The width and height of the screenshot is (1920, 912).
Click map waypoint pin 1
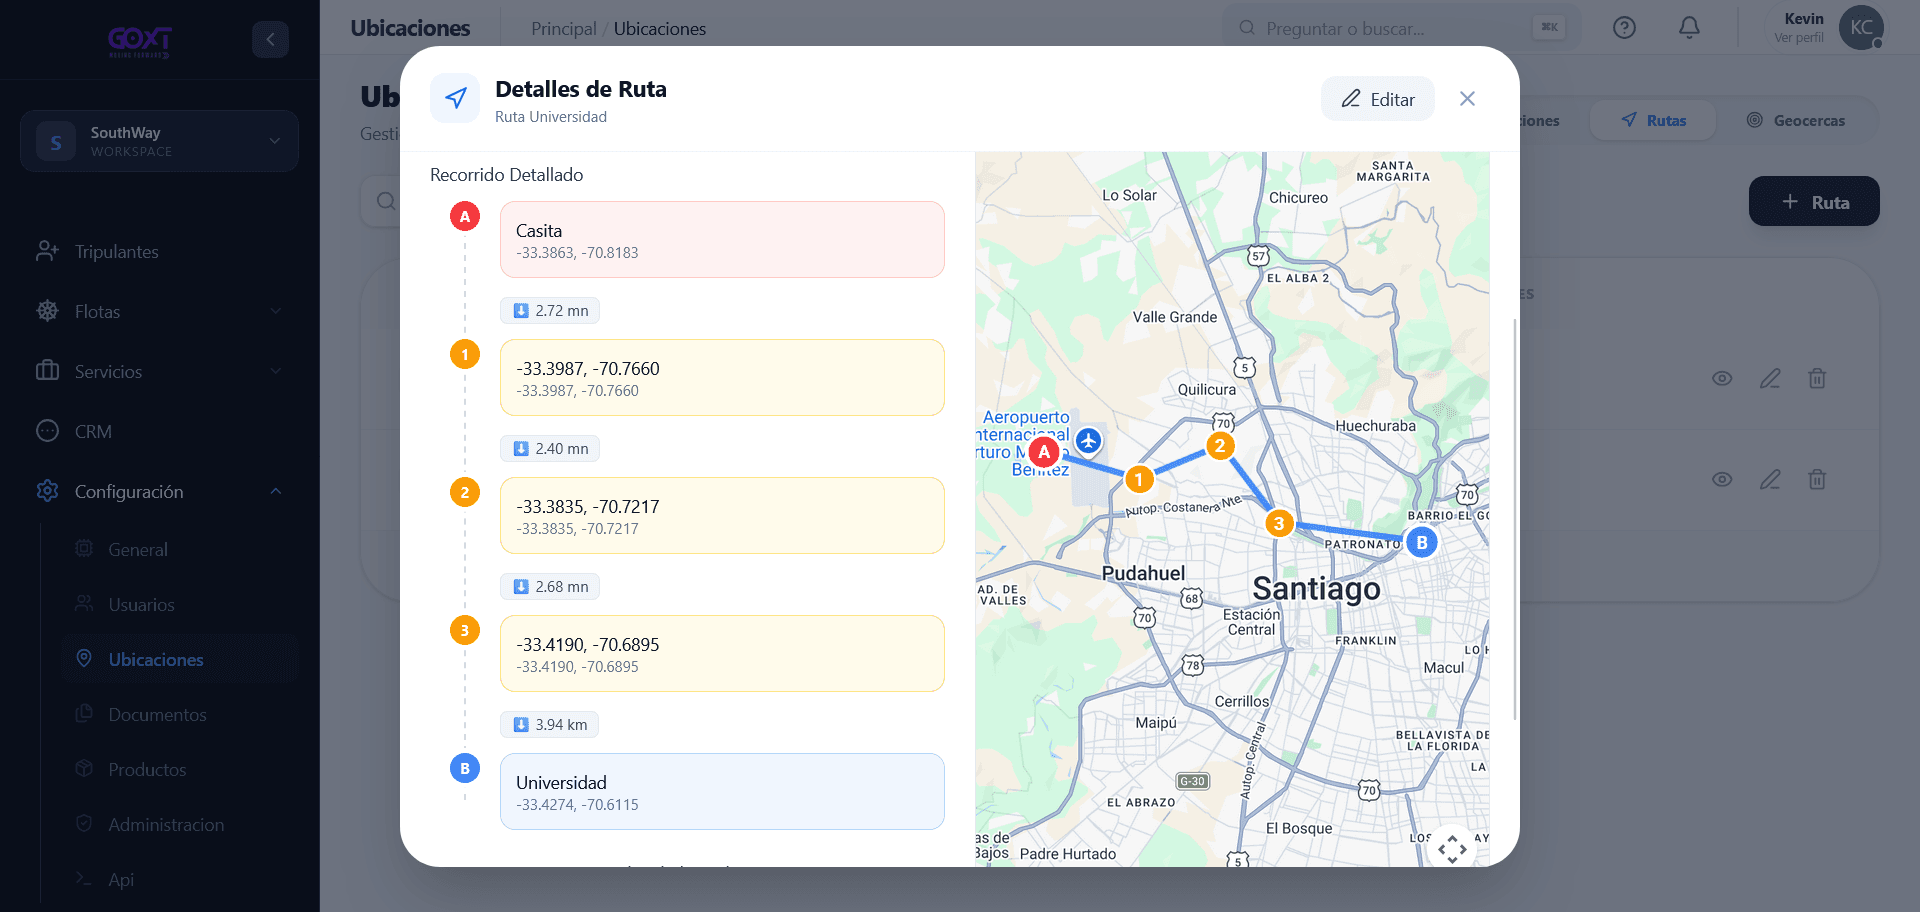(1138, 480)
